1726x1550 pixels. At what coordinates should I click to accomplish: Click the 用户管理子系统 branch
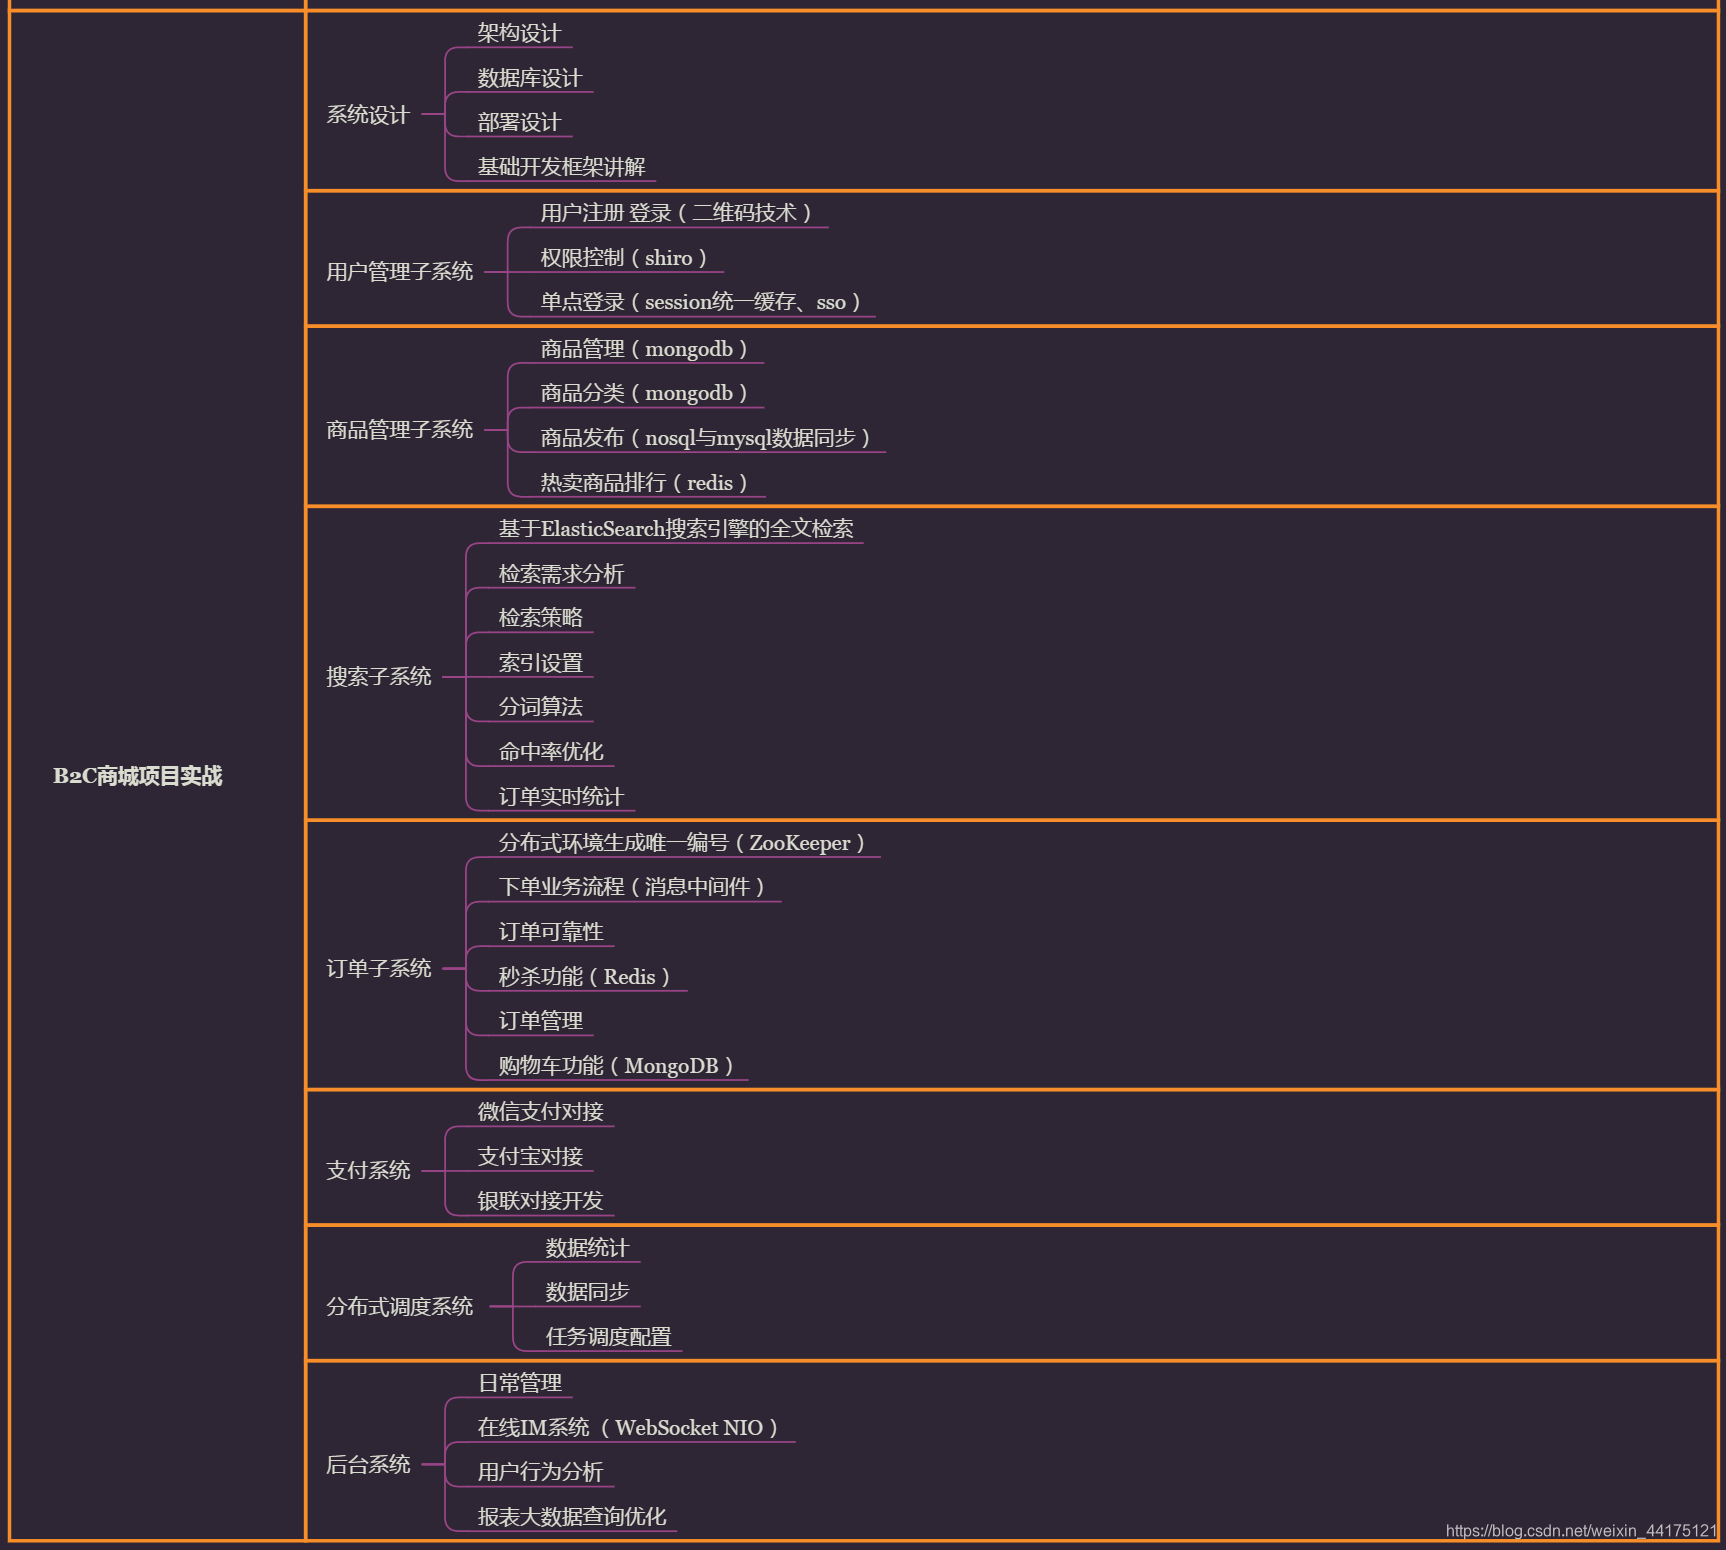[x=400, y=271]
